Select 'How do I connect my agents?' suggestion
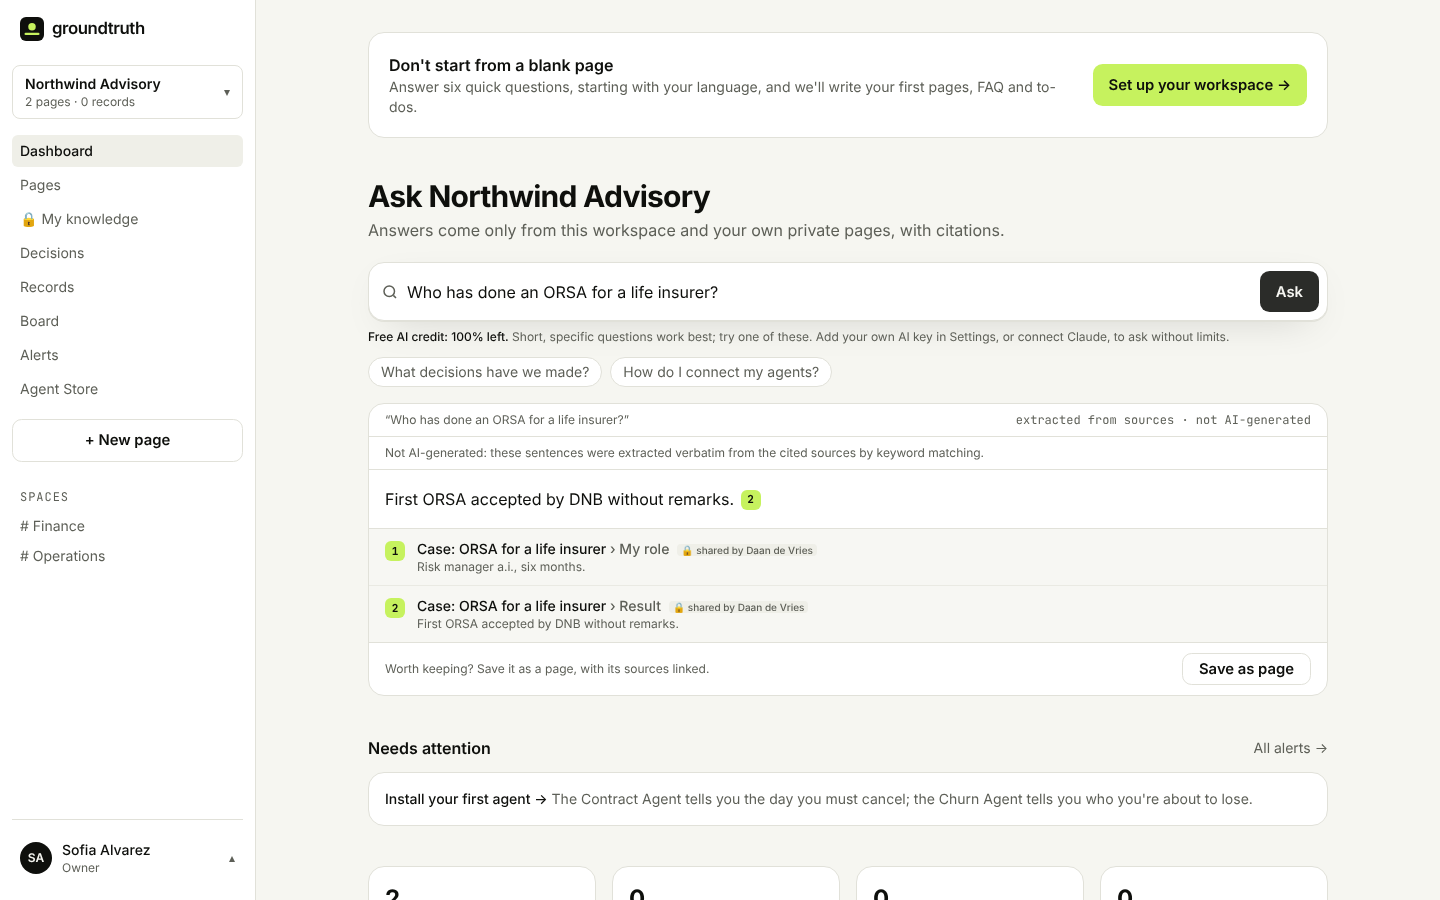Viewport: 1440px width, 900px height. (x=721, y=372)
